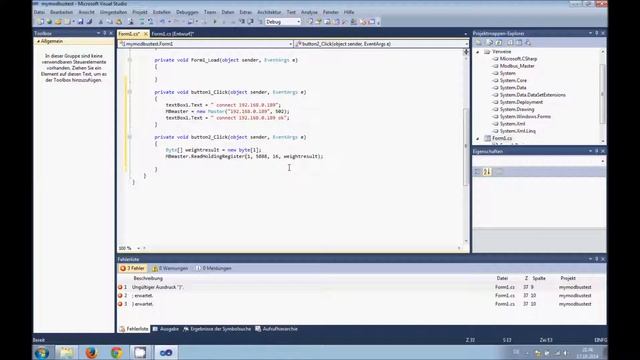Click the Start Debugging play icon
The width and height of the screenshot is (640, 360).
pos(215,22)
